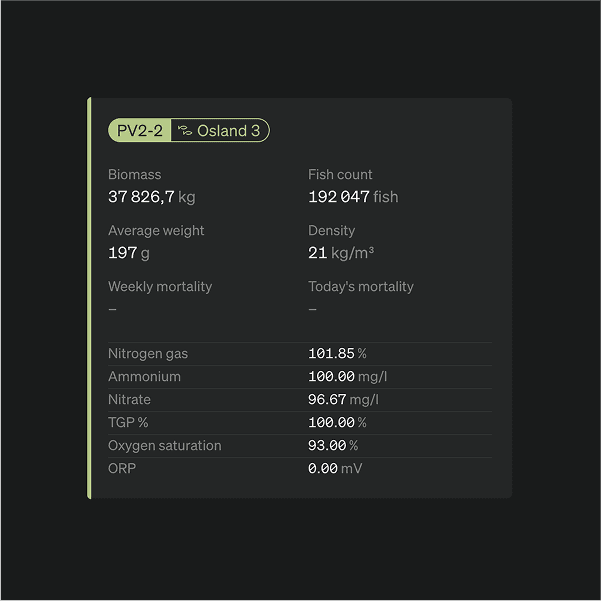Click the Today's mortality label

pyautogui.click(x=360, y=287)
